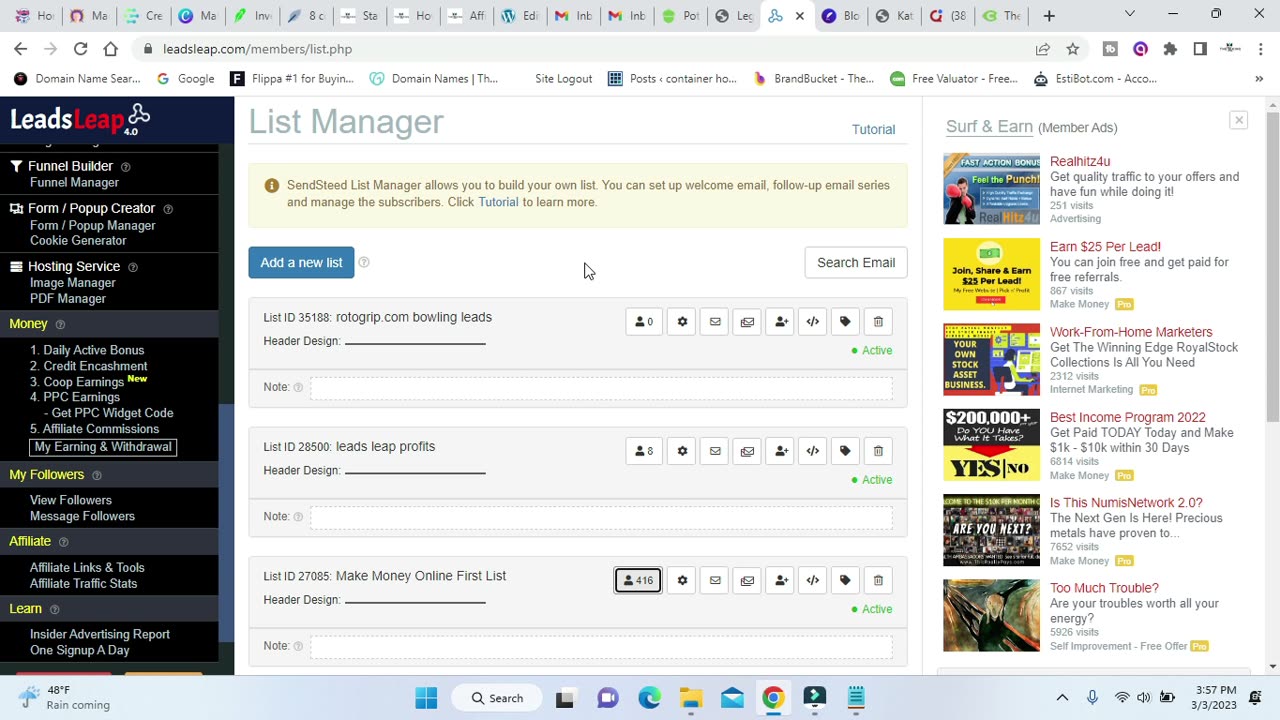This screenshot has height=720, width=1280.
Task: Get embed code for Make Money Online First List
Action: [x=813, y=580]
